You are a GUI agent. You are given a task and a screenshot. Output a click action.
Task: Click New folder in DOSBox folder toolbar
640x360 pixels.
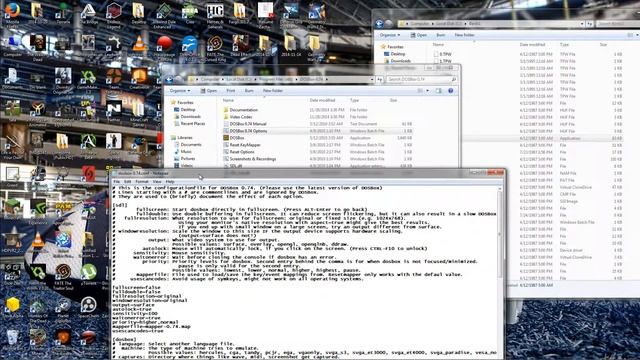(x=273, y=91)
